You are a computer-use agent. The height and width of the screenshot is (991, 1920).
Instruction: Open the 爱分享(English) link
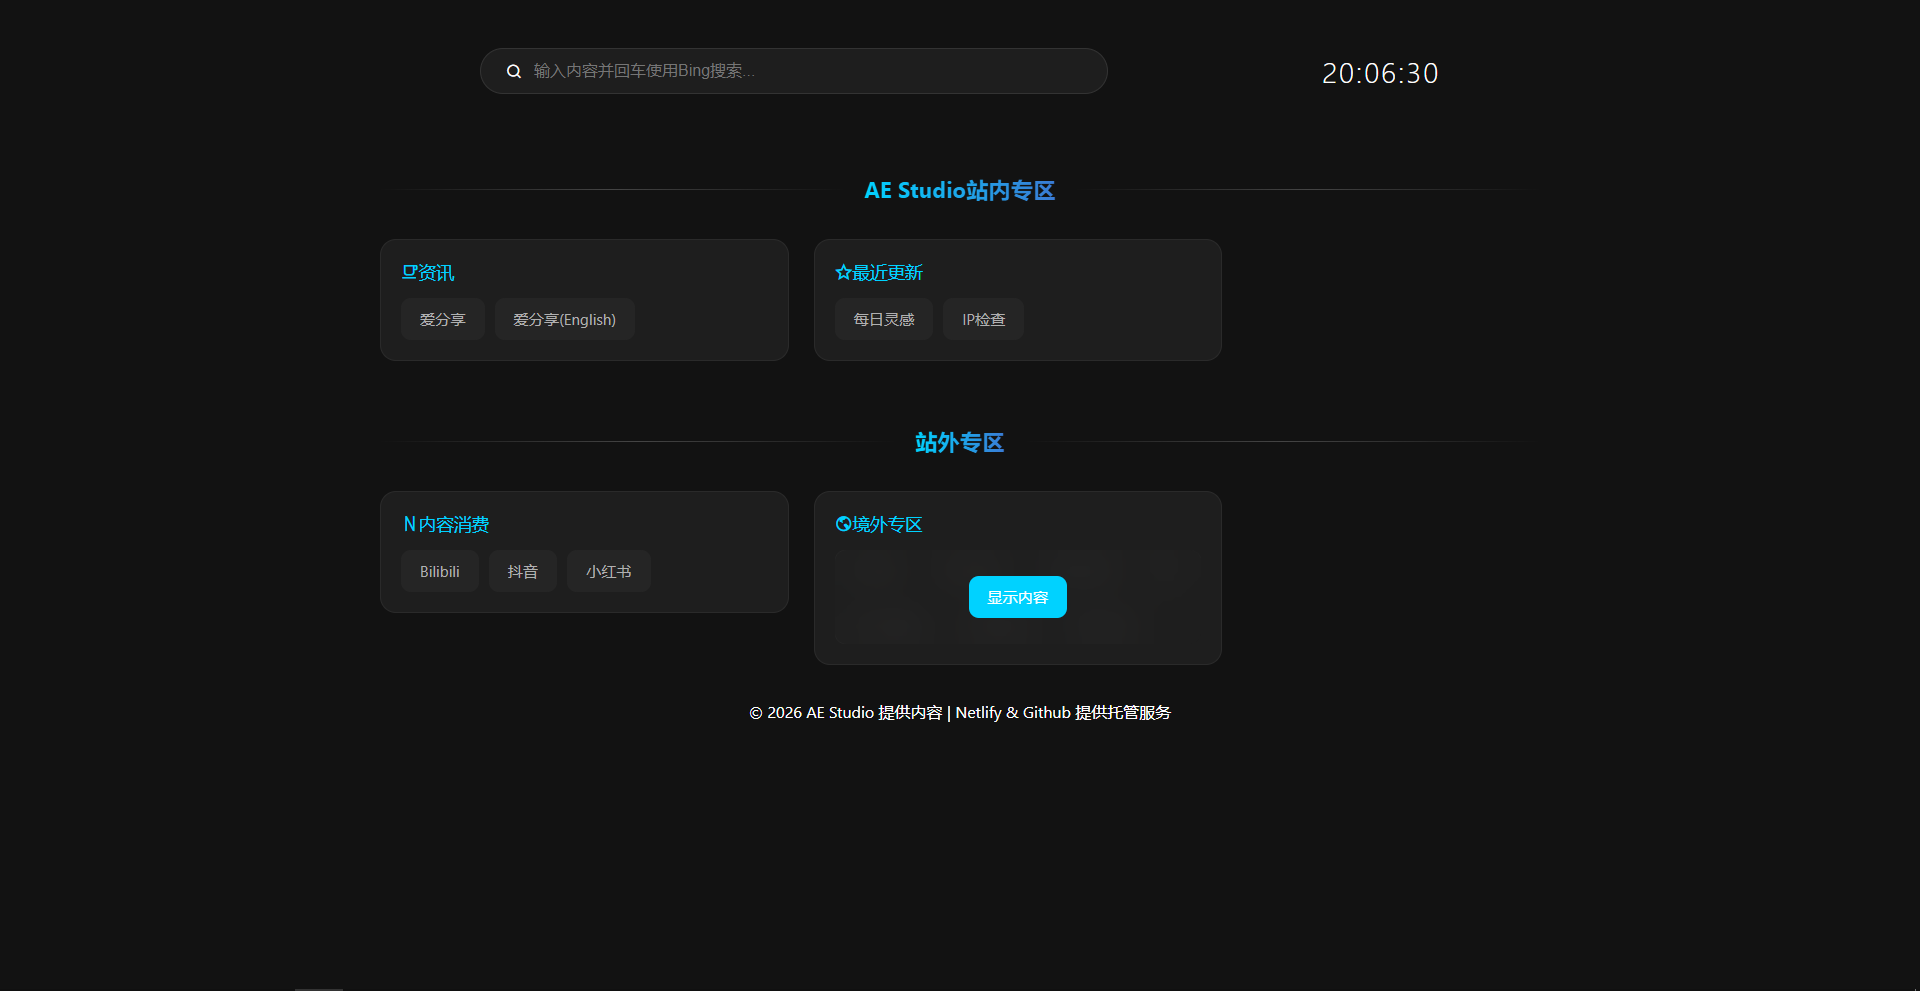click(564, 320)
